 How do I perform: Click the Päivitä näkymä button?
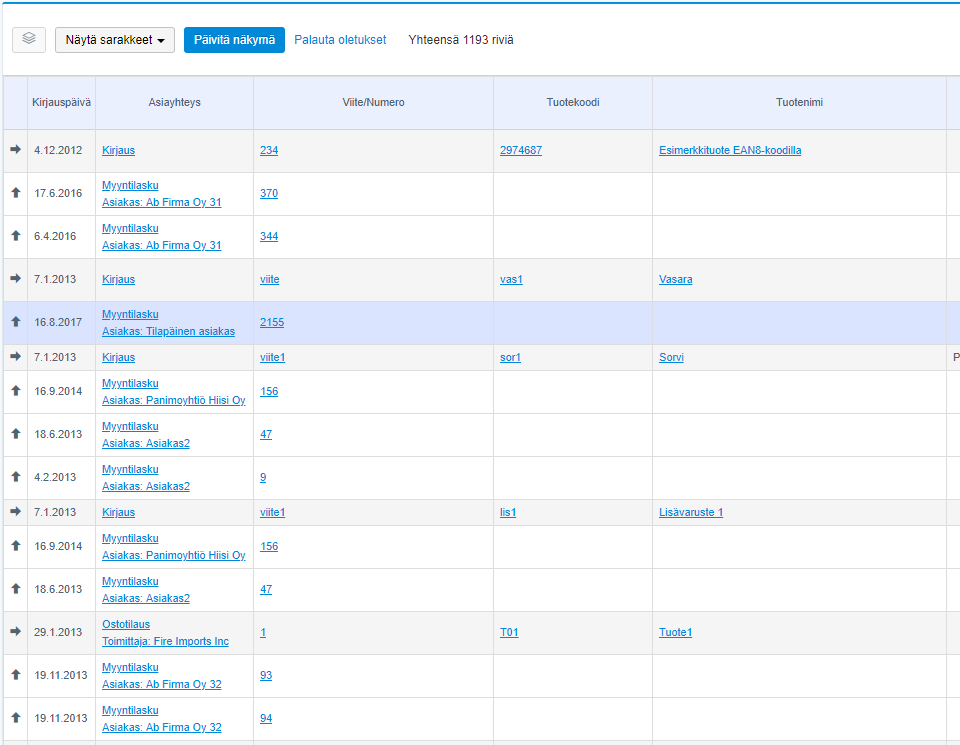tap(234, 40)
